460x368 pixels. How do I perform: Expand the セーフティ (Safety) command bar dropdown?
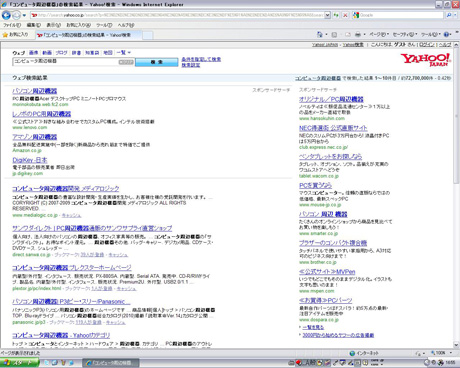(405, 34)
